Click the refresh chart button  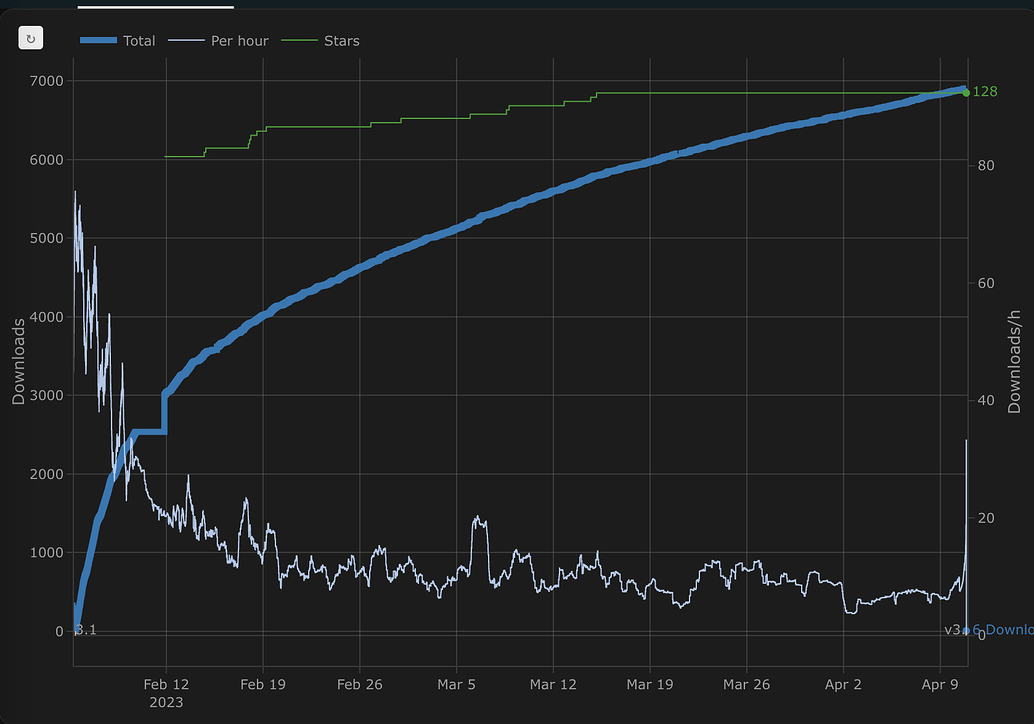(x=30, y=39)
